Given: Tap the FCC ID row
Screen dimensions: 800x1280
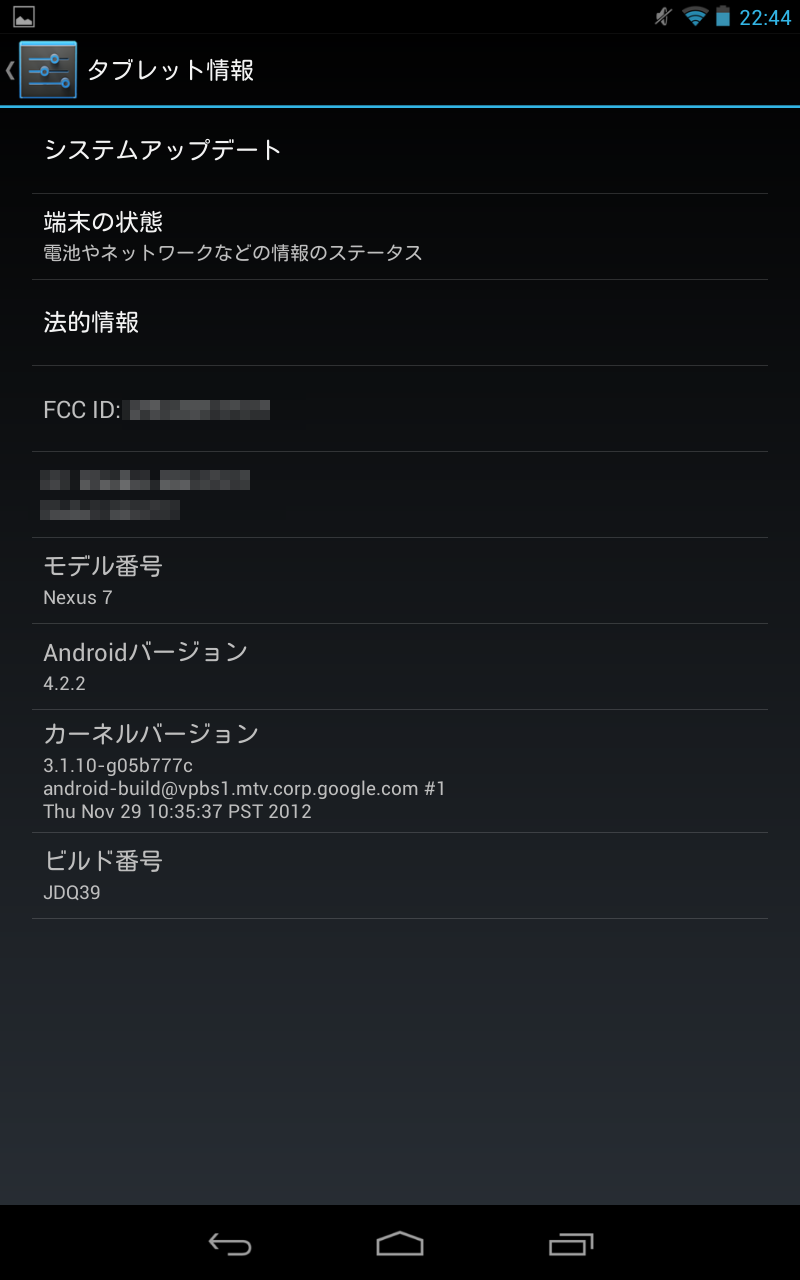Looking at the screenshot, I should 400,409.
